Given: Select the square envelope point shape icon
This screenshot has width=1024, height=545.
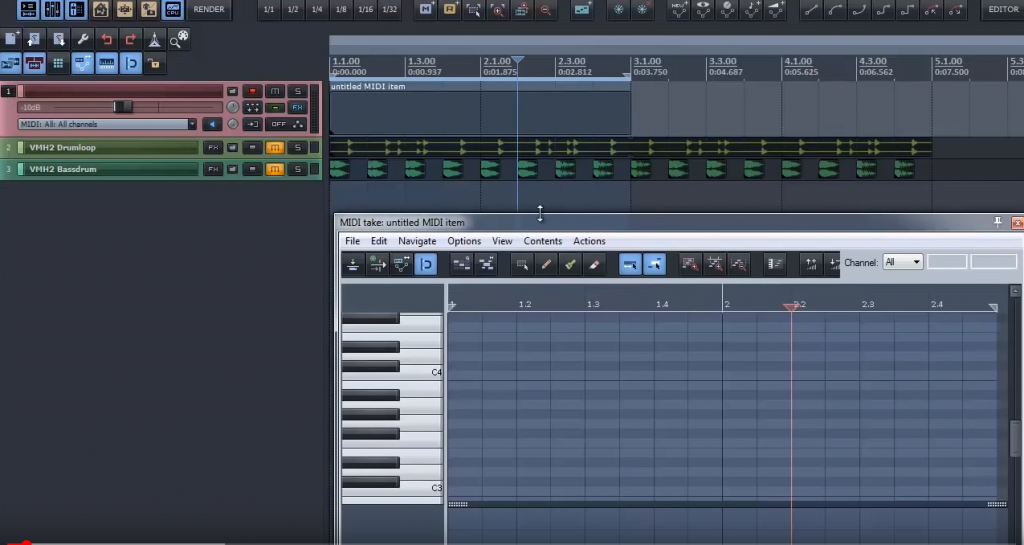Looking at the screenshot, I should pos(907,9).
